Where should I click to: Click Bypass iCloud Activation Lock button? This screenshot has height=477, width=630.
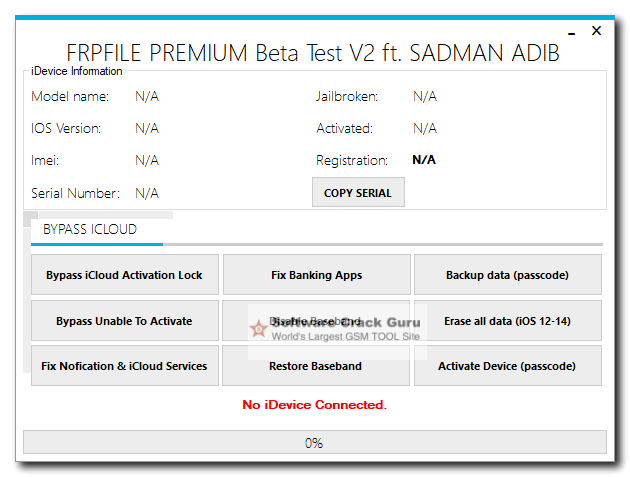click(x=124, y=275)
